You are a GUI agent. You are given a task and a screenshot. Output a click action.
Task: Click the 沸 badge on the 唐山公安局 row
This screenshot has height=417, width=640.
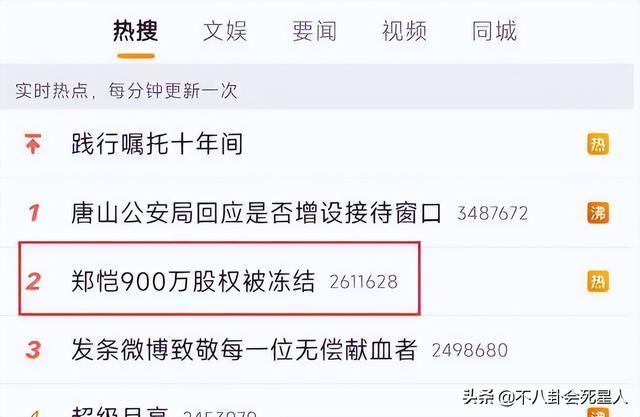[x=598, y=213]
